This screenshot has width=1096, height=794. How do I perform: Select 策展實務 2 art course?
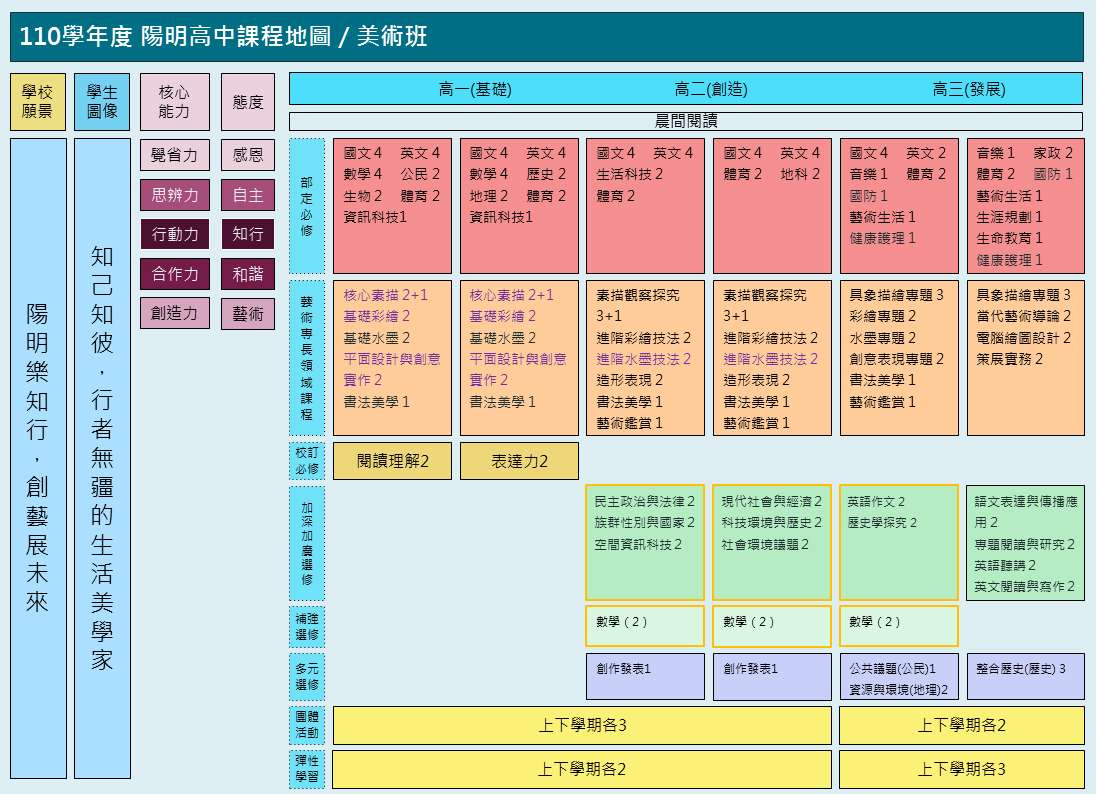click(1009, 359)
